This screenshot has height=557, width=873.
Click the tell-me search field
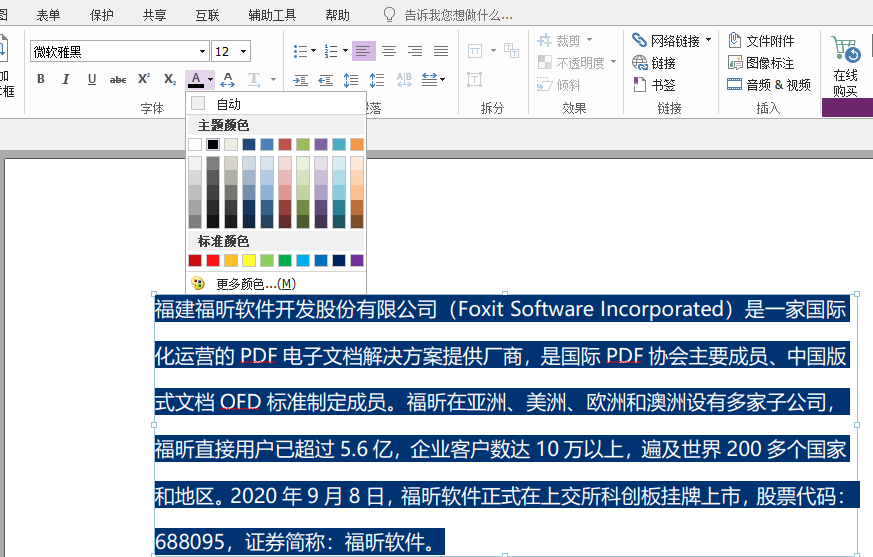(459, 15)
